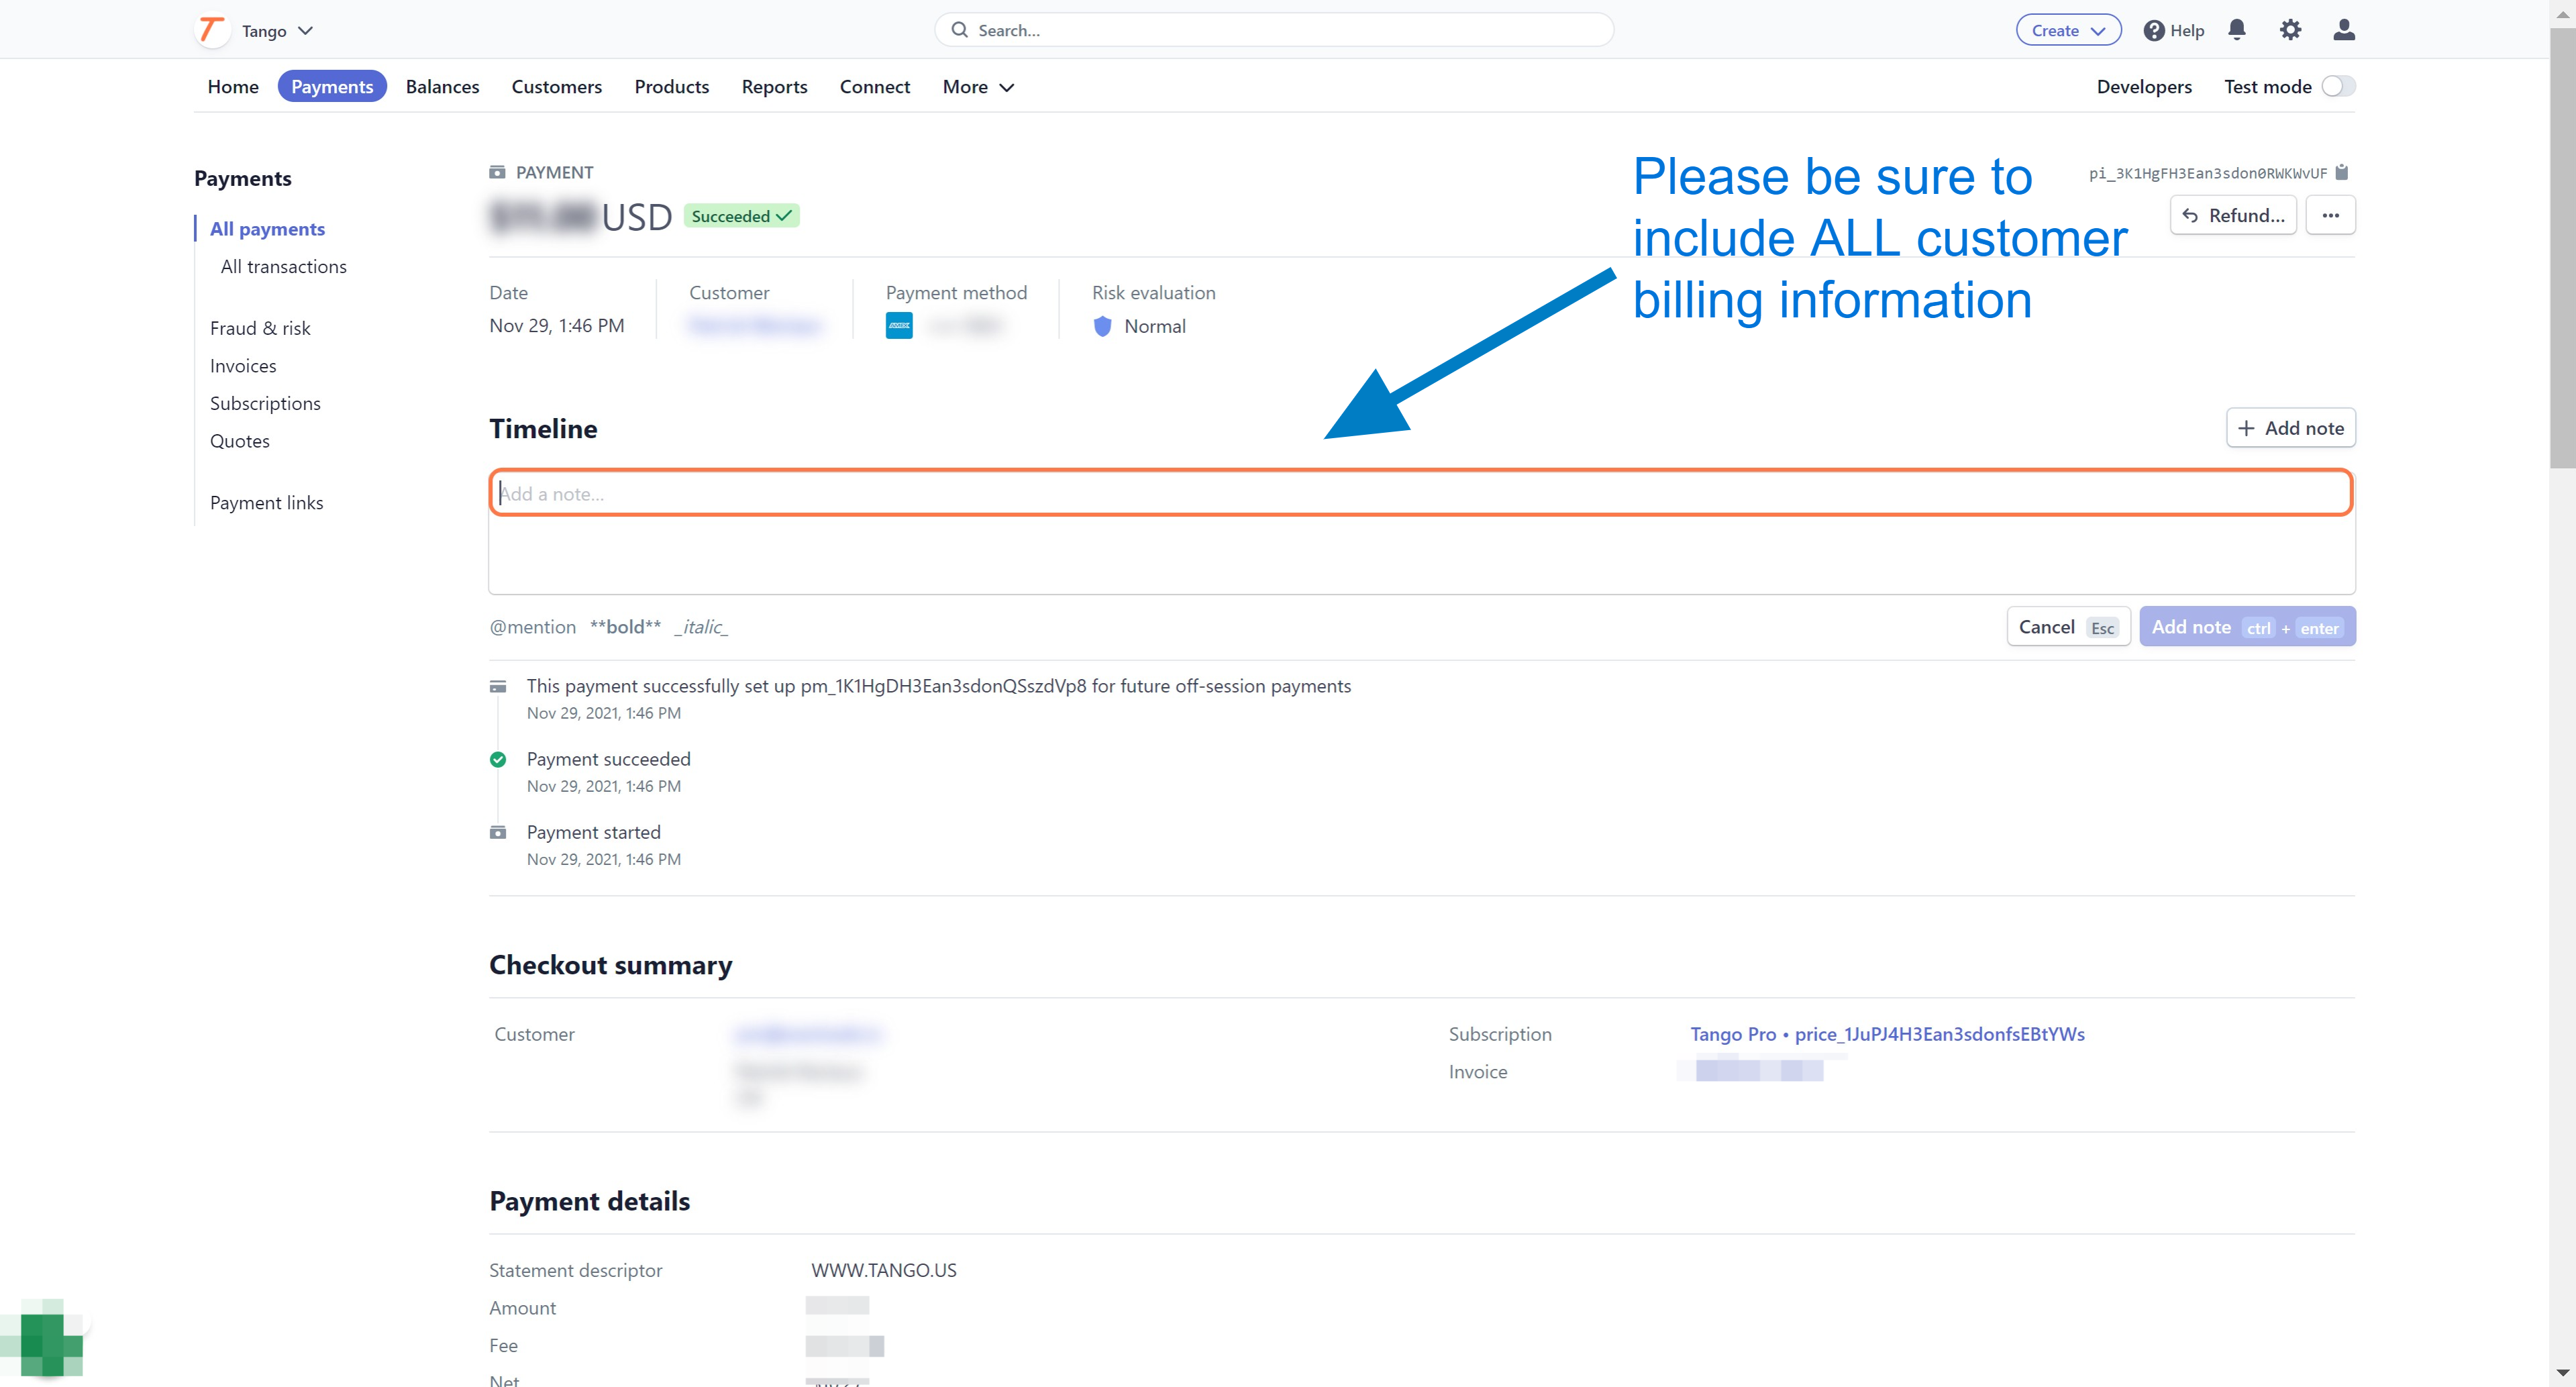Click the Tango logo icon

pos(211,30)
